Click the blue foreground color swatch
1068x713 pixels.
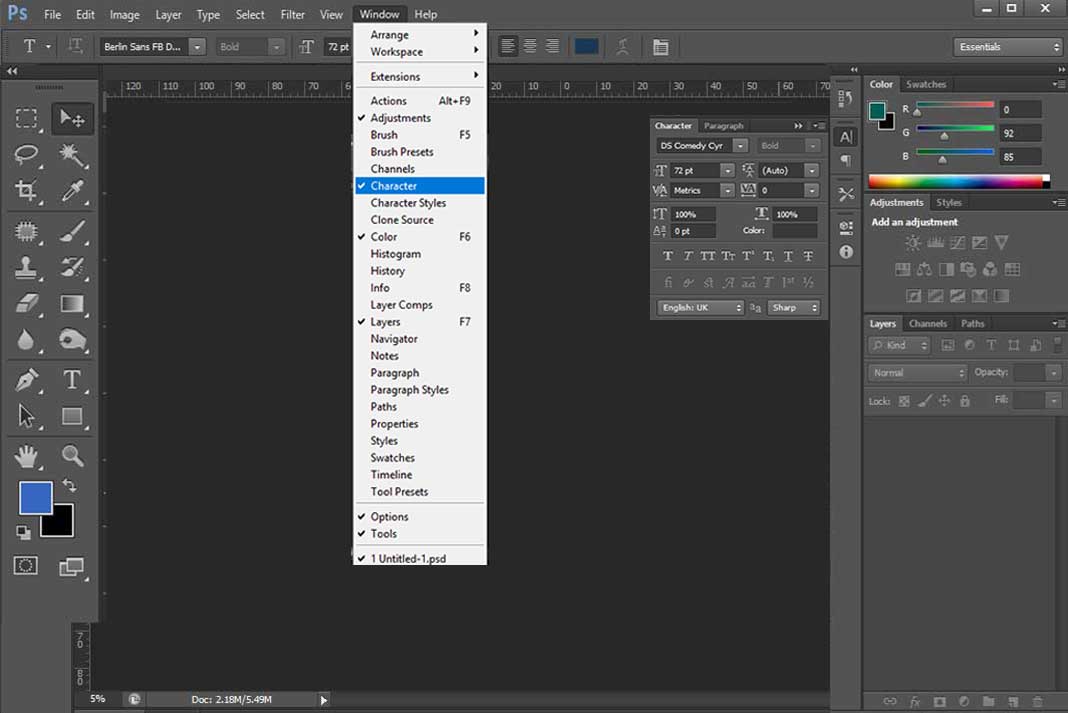pyautogui.click(x=35, y=497)
